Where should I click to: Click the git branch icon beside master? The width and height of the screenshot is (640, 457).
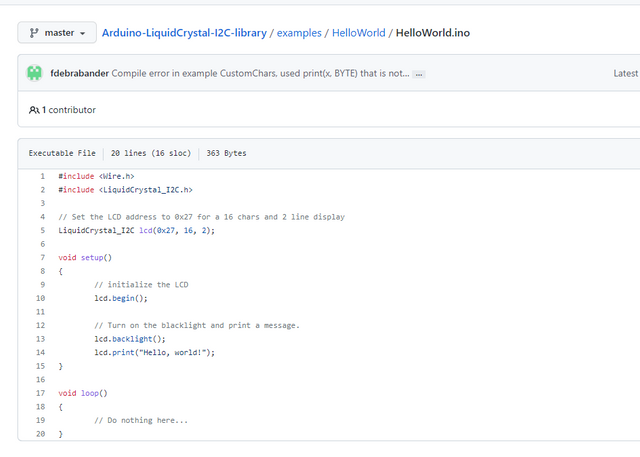34,33
